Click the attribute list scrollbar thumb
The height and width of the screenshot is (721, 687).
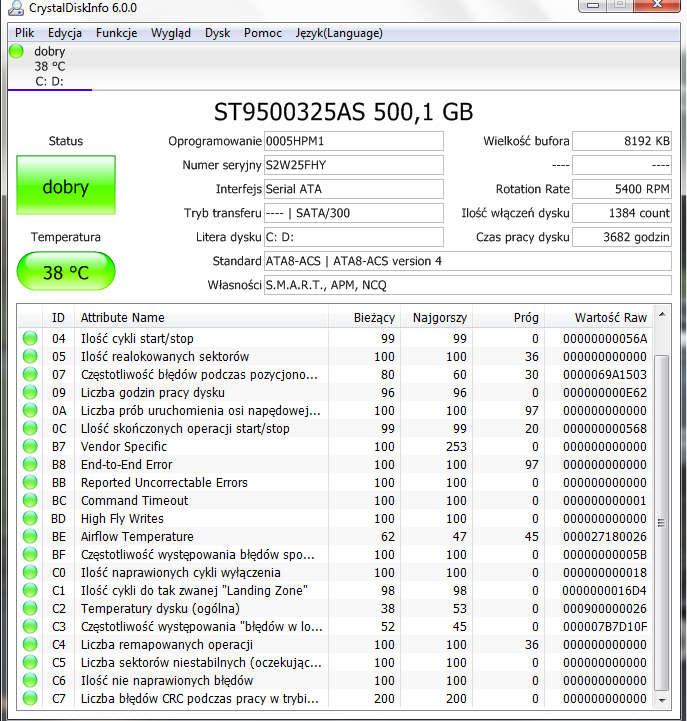(x=662, y=523)
